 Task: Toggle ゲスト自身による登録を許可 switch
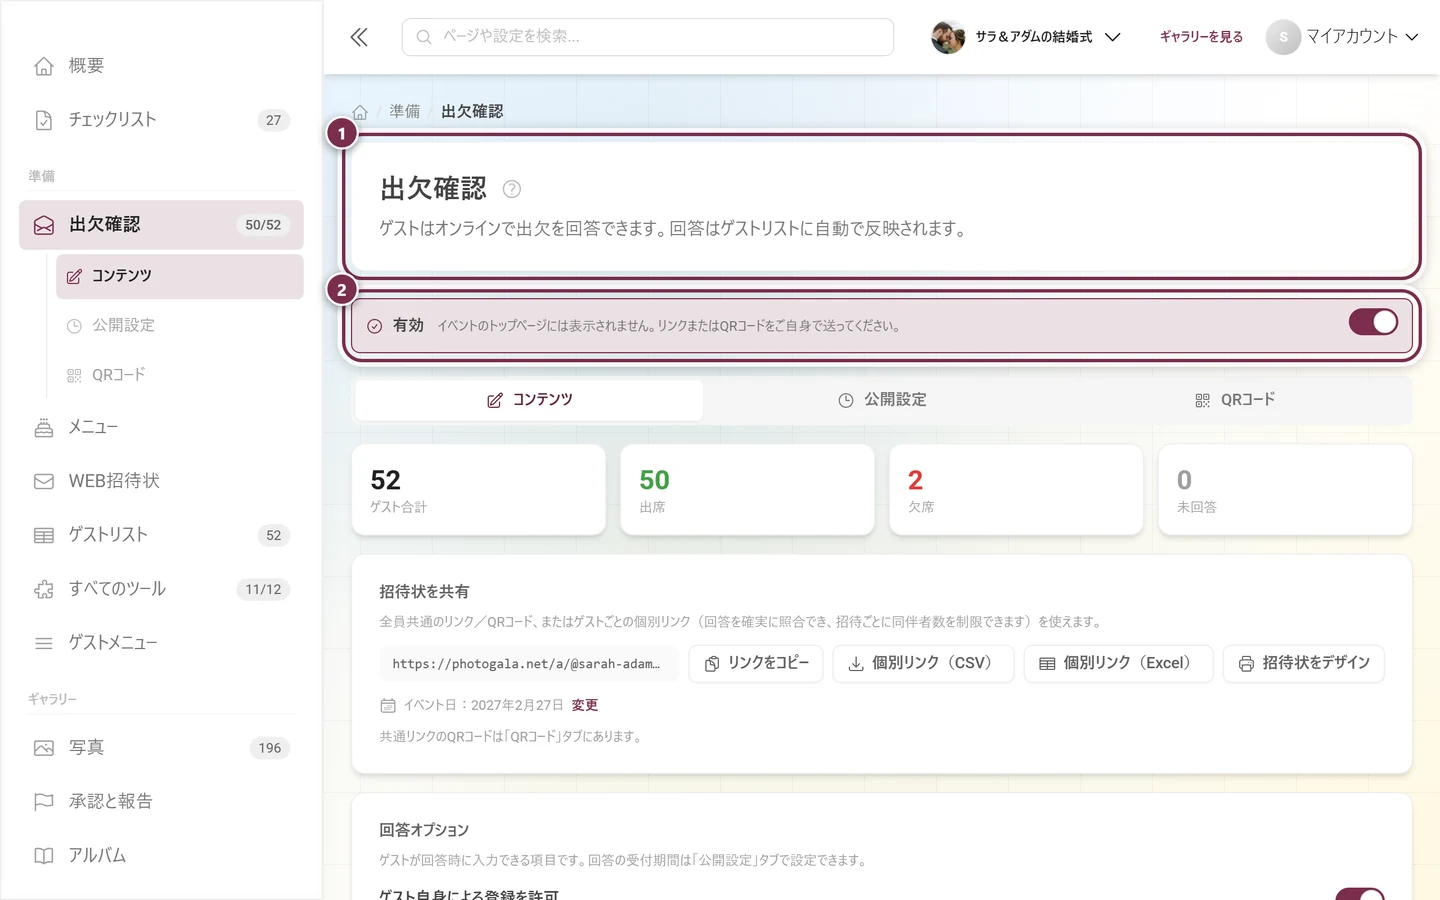click(1360, 894)
